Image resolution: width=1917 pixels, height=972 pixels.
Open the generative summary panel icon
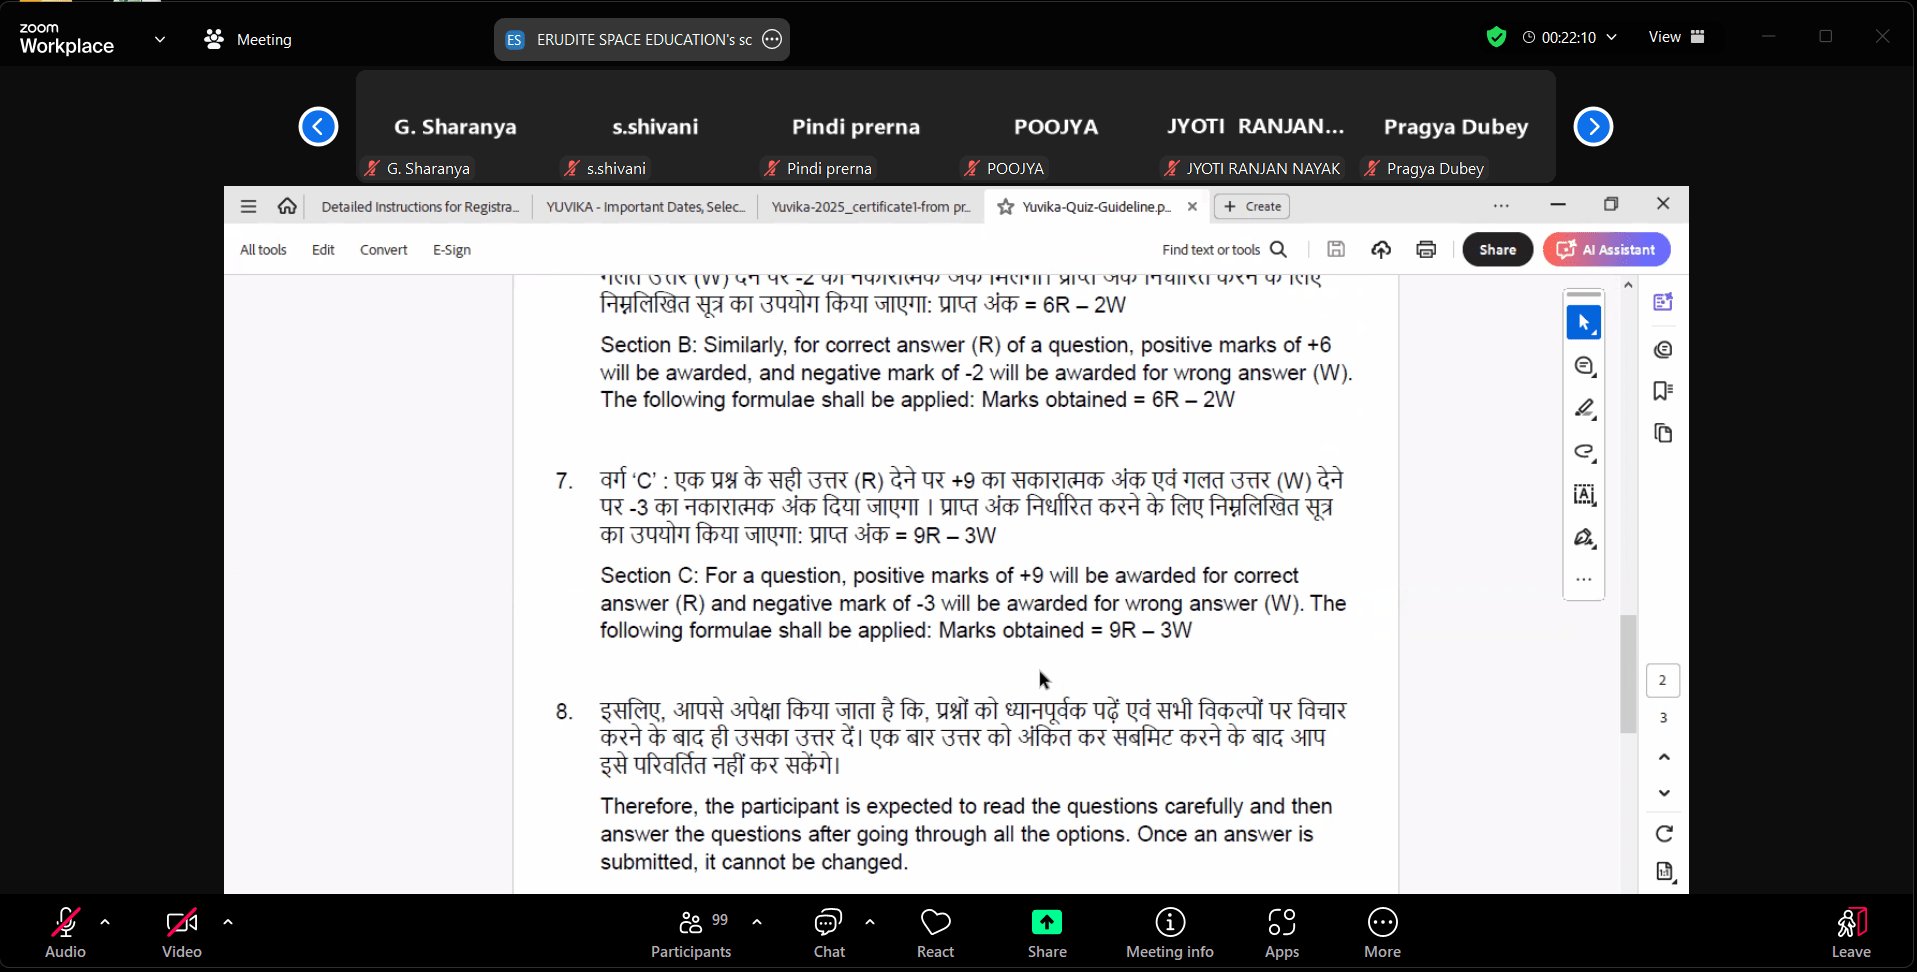click(x=1663, y=302)
